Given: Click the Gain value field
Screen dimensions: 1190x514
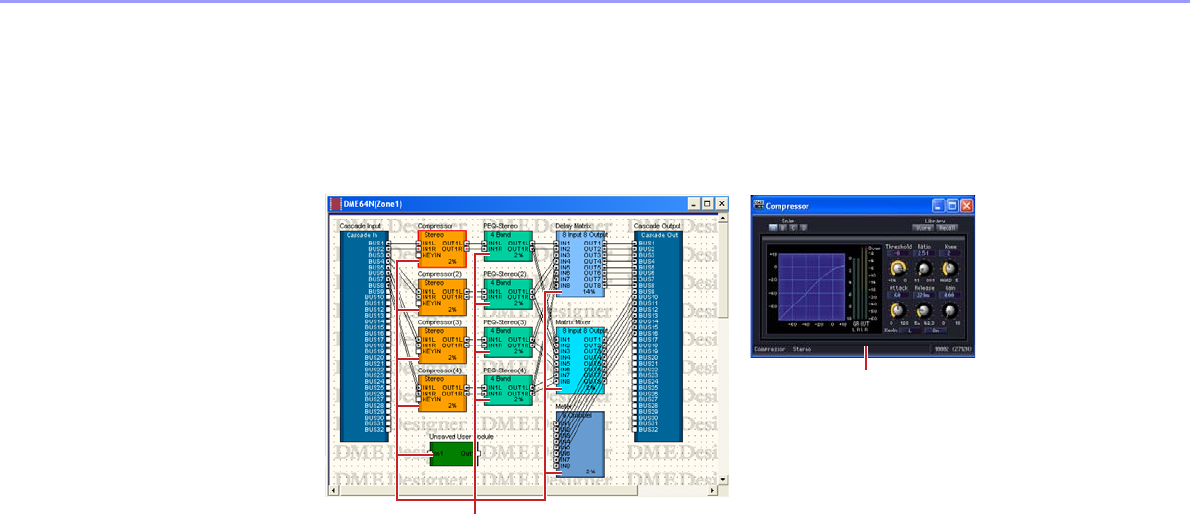Looking at the screenshot, I should point(950,295).
